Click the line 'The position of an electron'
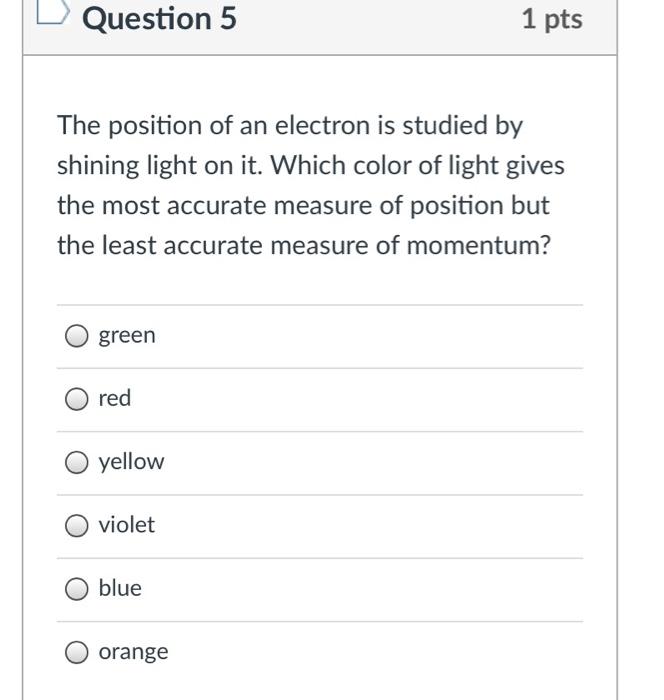This screenshot has width=664, height=700. tap(290, 126)
